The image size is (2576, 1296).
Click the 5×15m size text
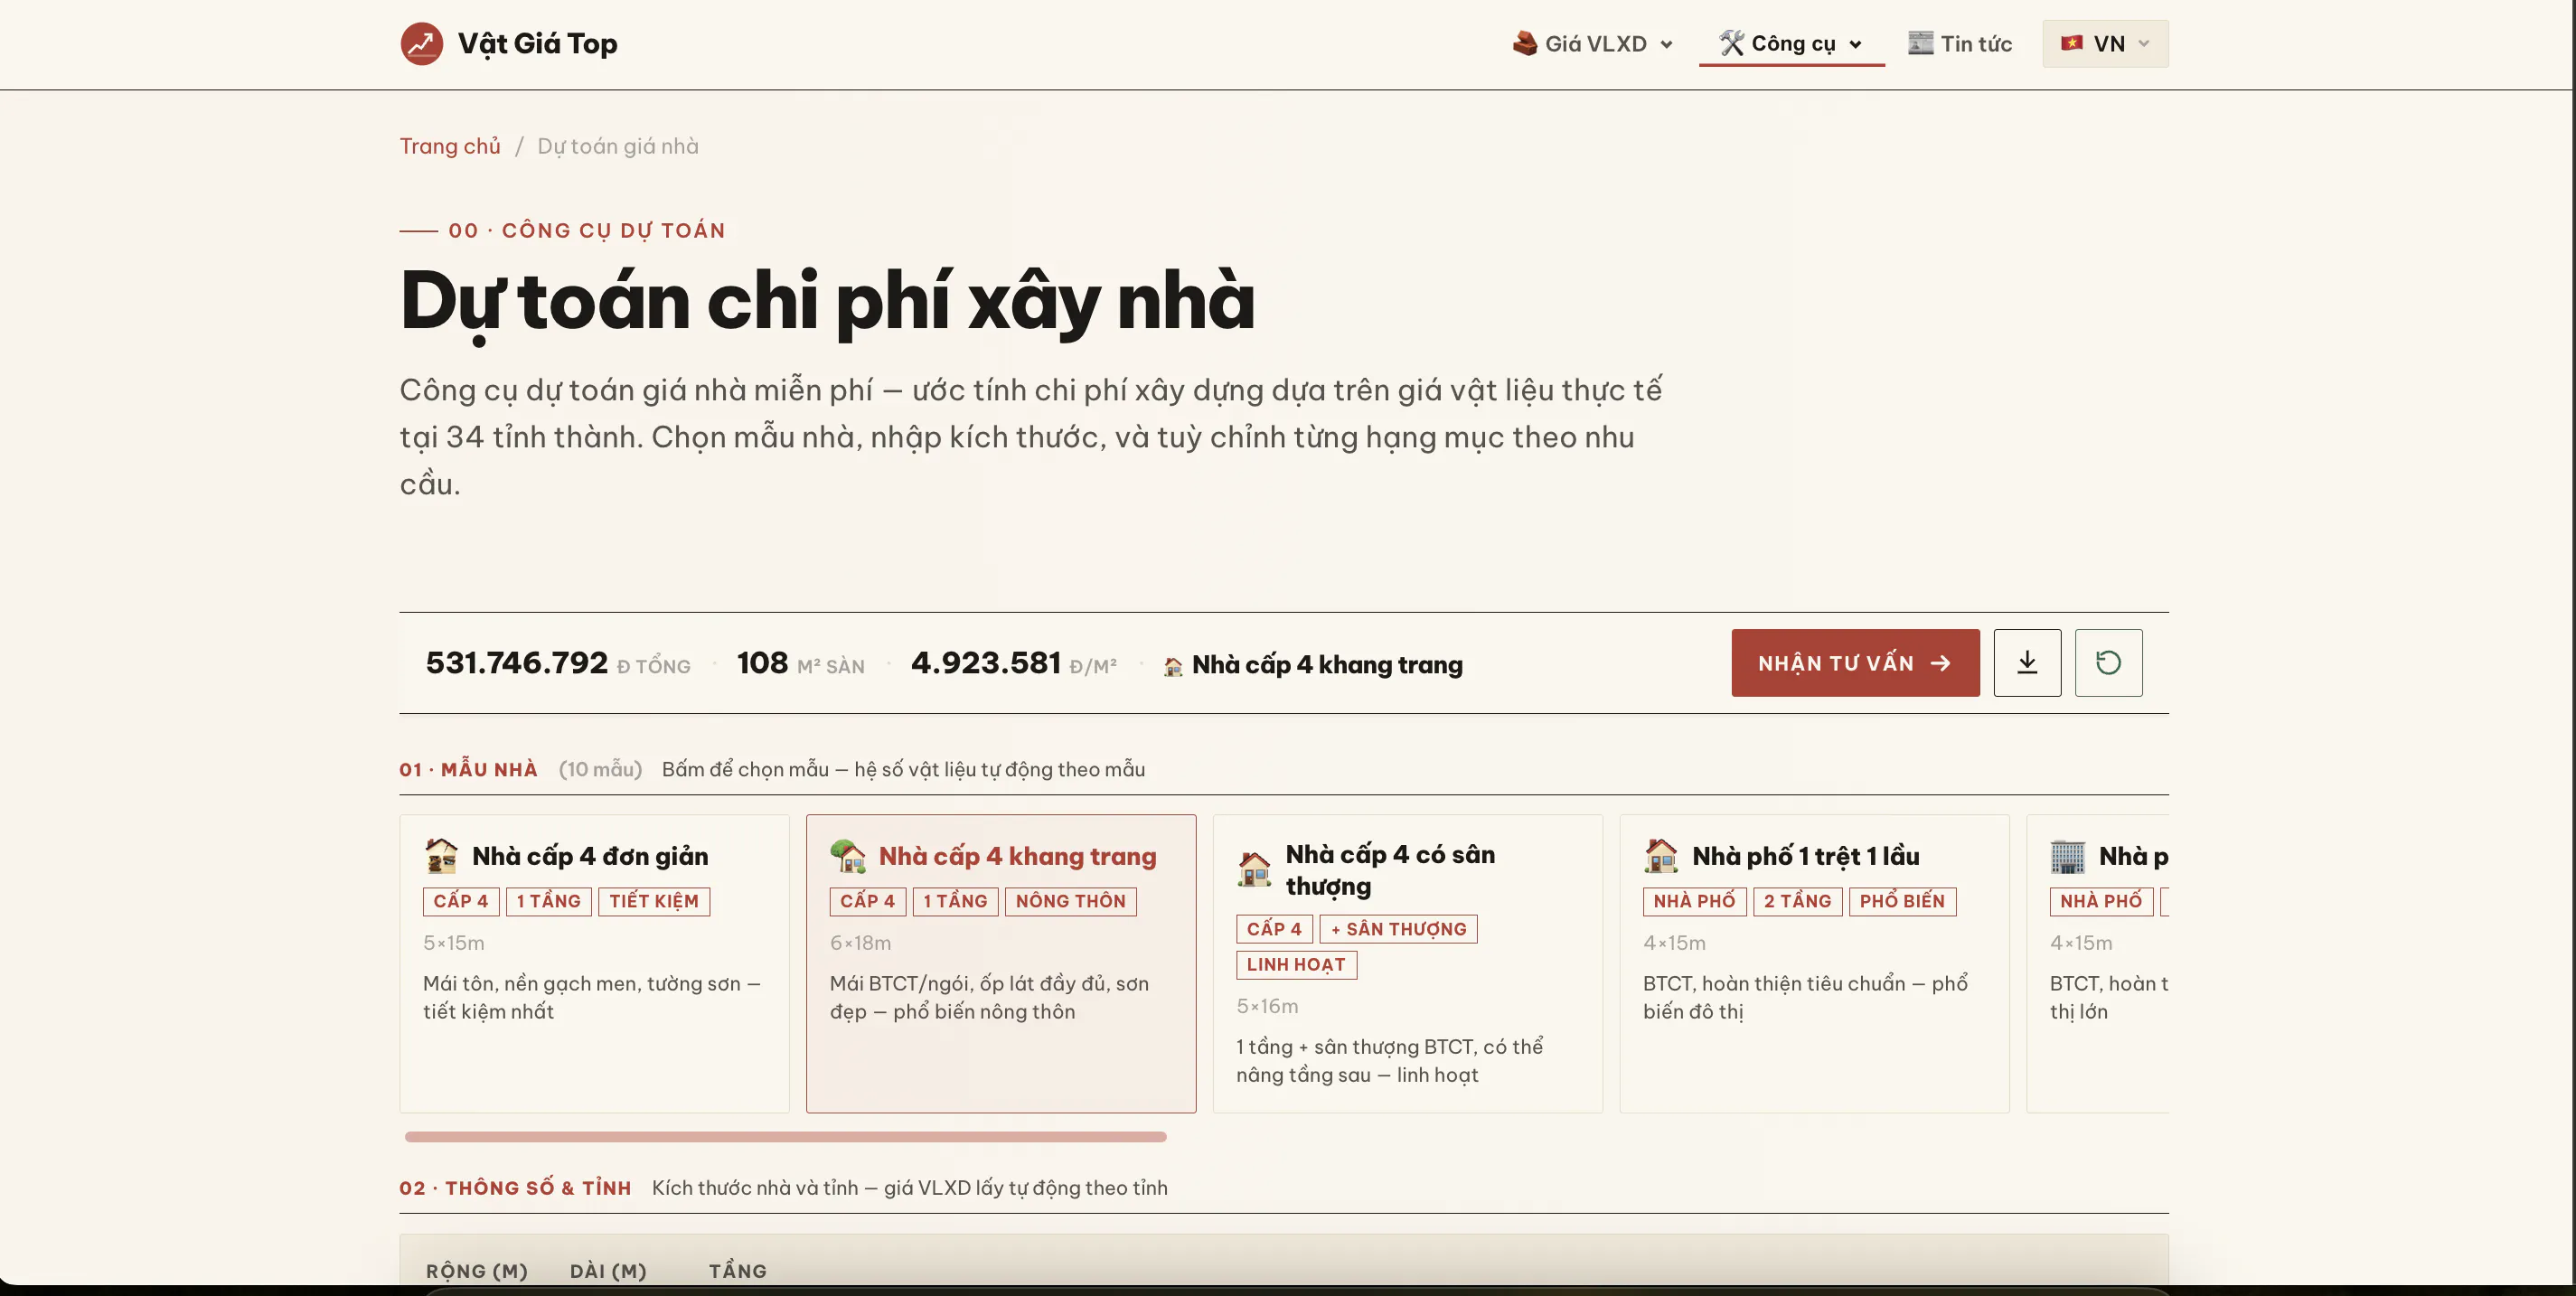454,943
